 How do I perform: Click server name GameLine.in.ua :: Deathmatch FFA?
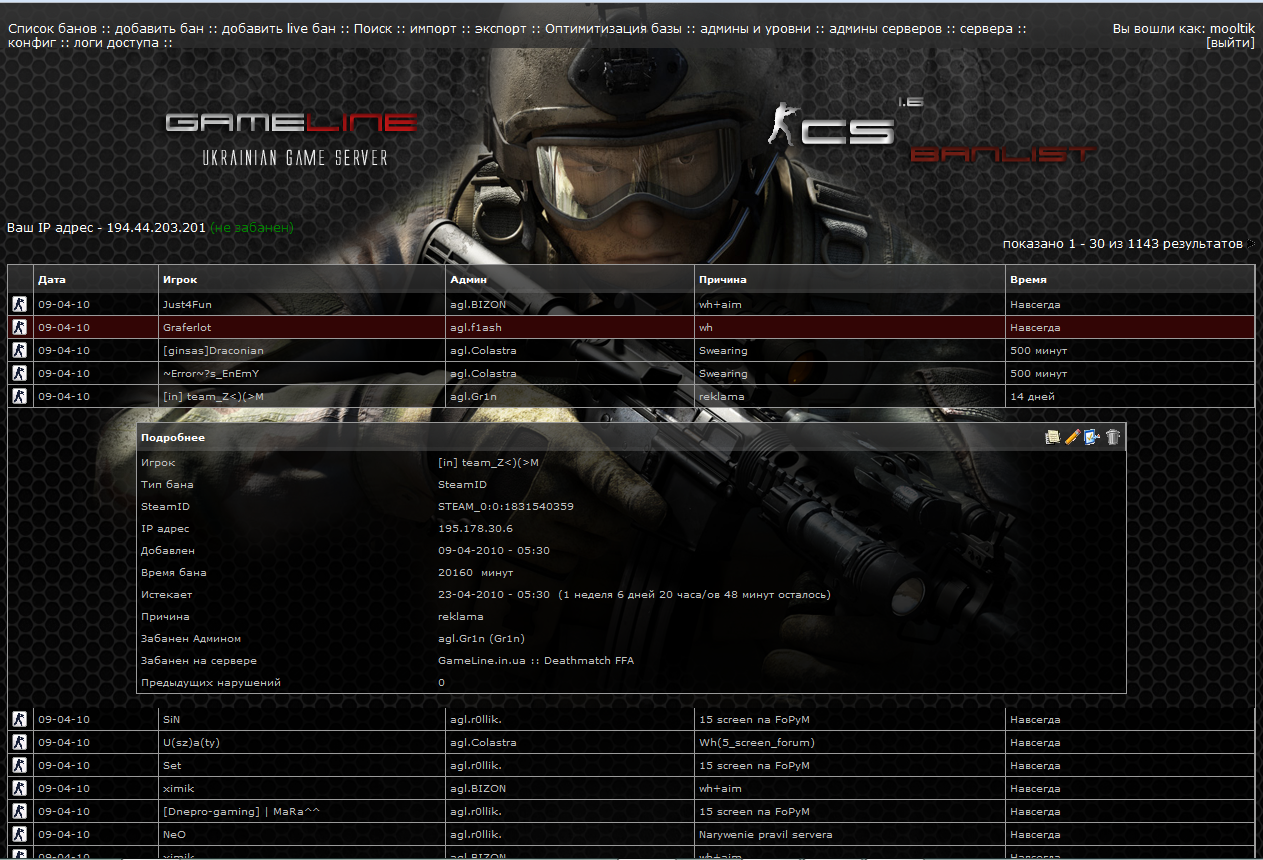pos(536,660)
